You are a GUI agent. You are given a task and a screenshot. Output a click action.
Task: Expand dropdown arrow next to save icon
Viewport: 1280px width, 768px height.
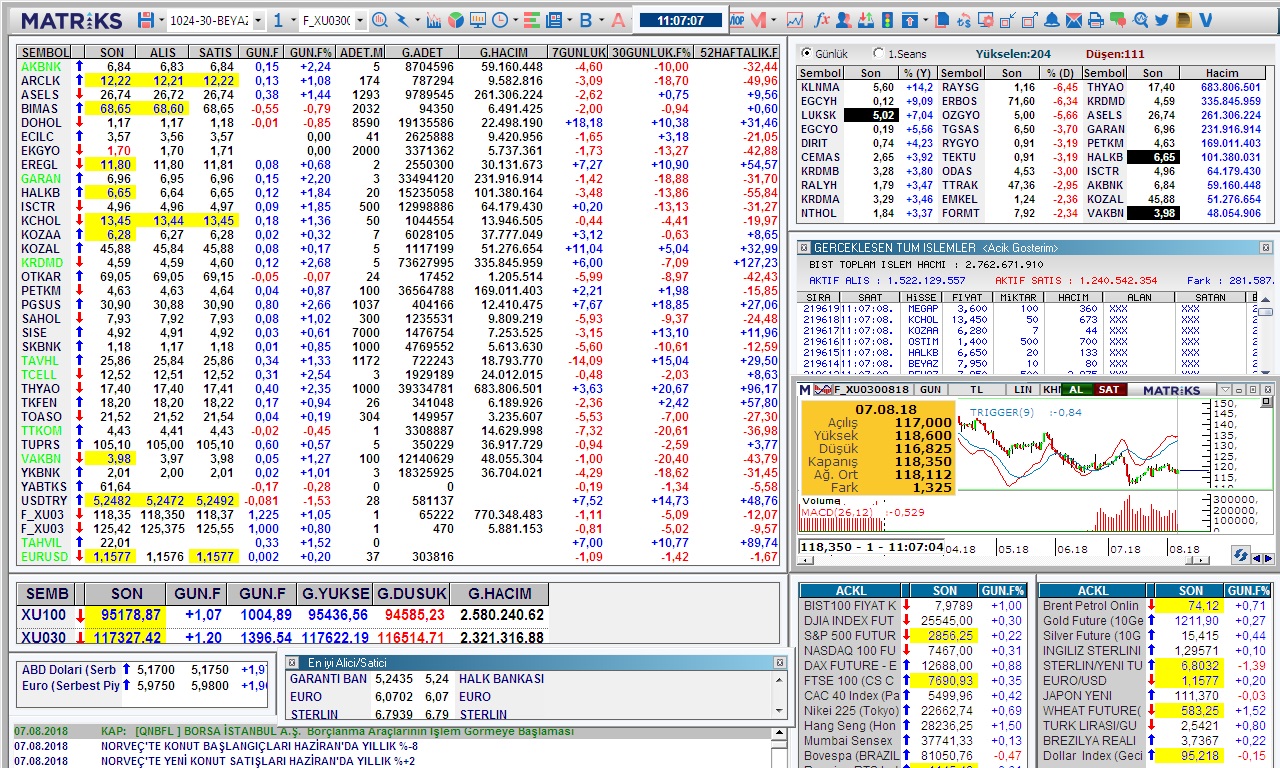click(x=162, y=20)
